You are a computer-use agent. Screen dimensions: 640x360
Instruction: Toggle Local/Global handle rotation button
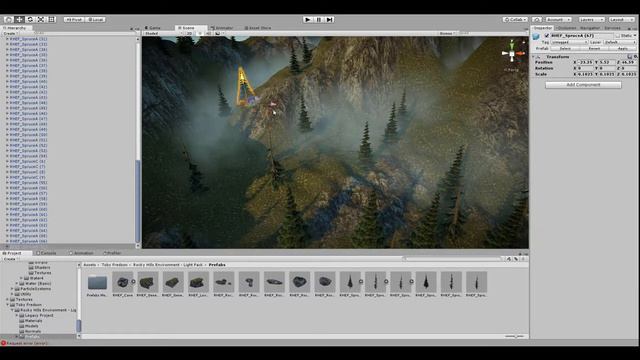click(96, 19)
